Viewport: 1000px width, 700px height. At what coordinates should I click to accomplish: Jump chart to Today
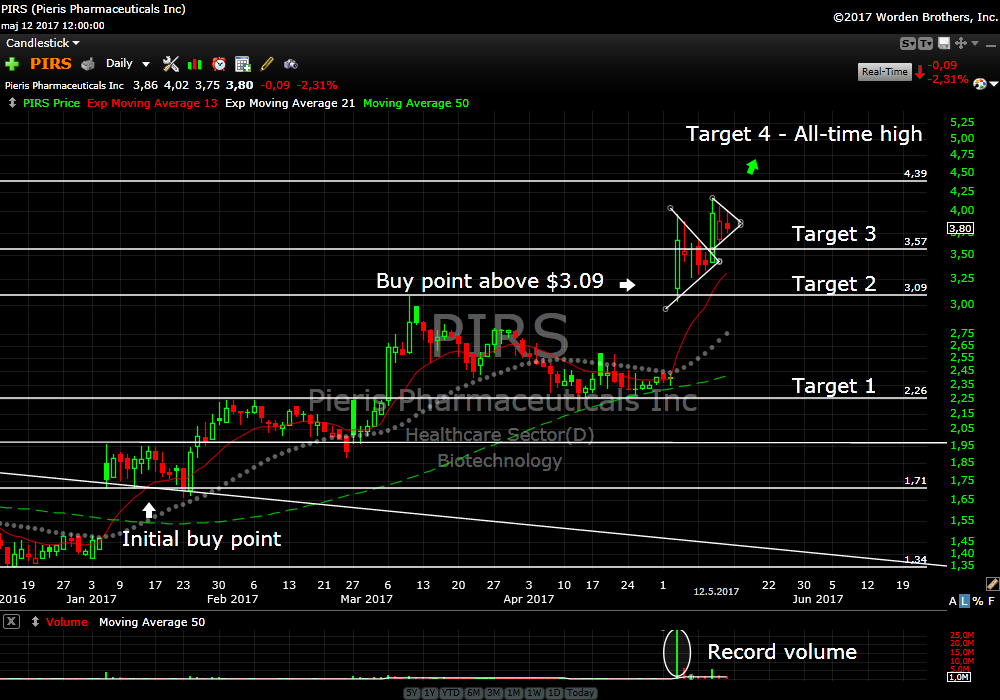580,692
